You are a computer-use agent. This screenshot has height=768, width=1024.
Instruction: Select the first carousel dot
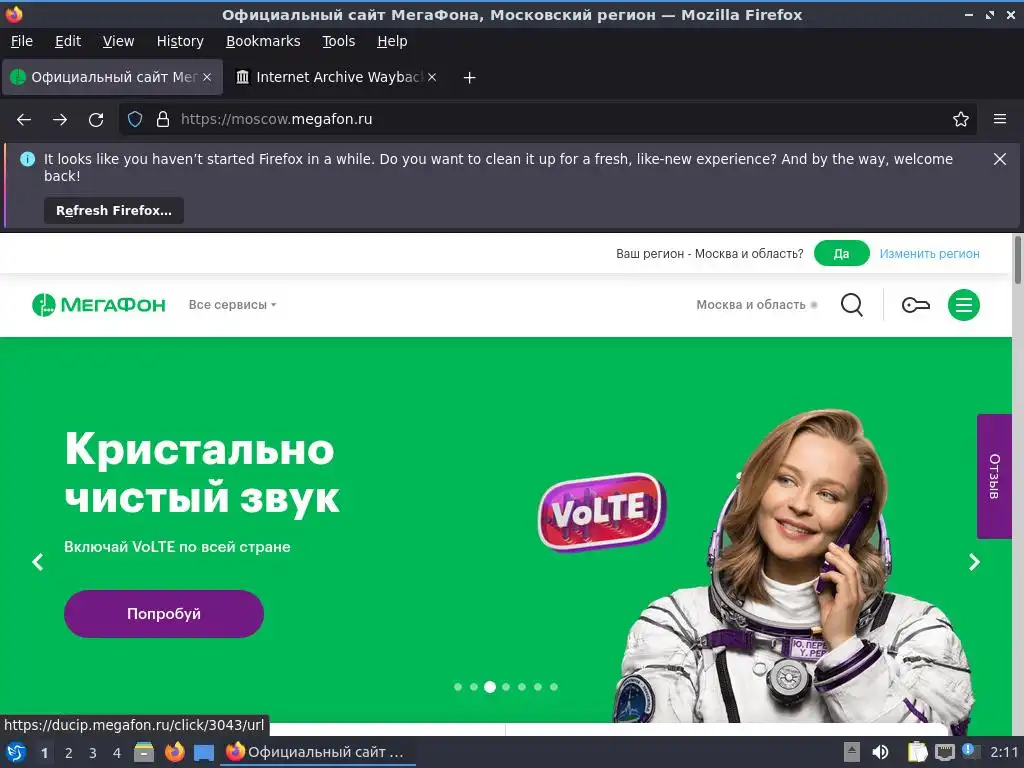pos(458,687)
